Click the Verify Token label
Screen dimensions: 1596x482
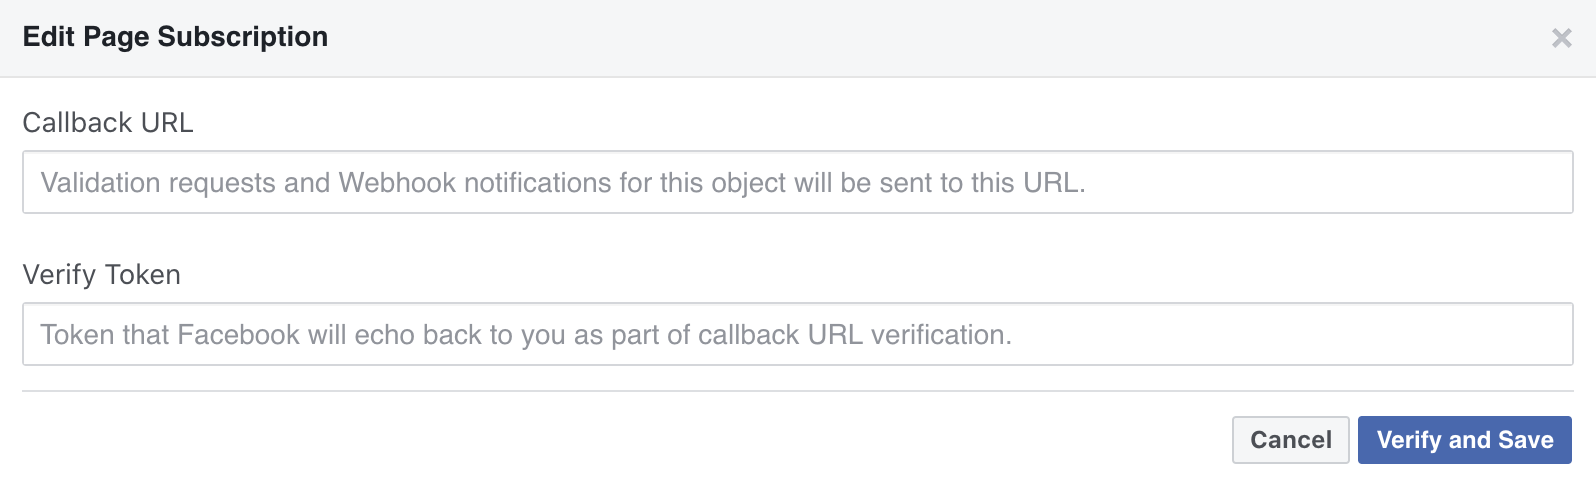tap(101, 274)
